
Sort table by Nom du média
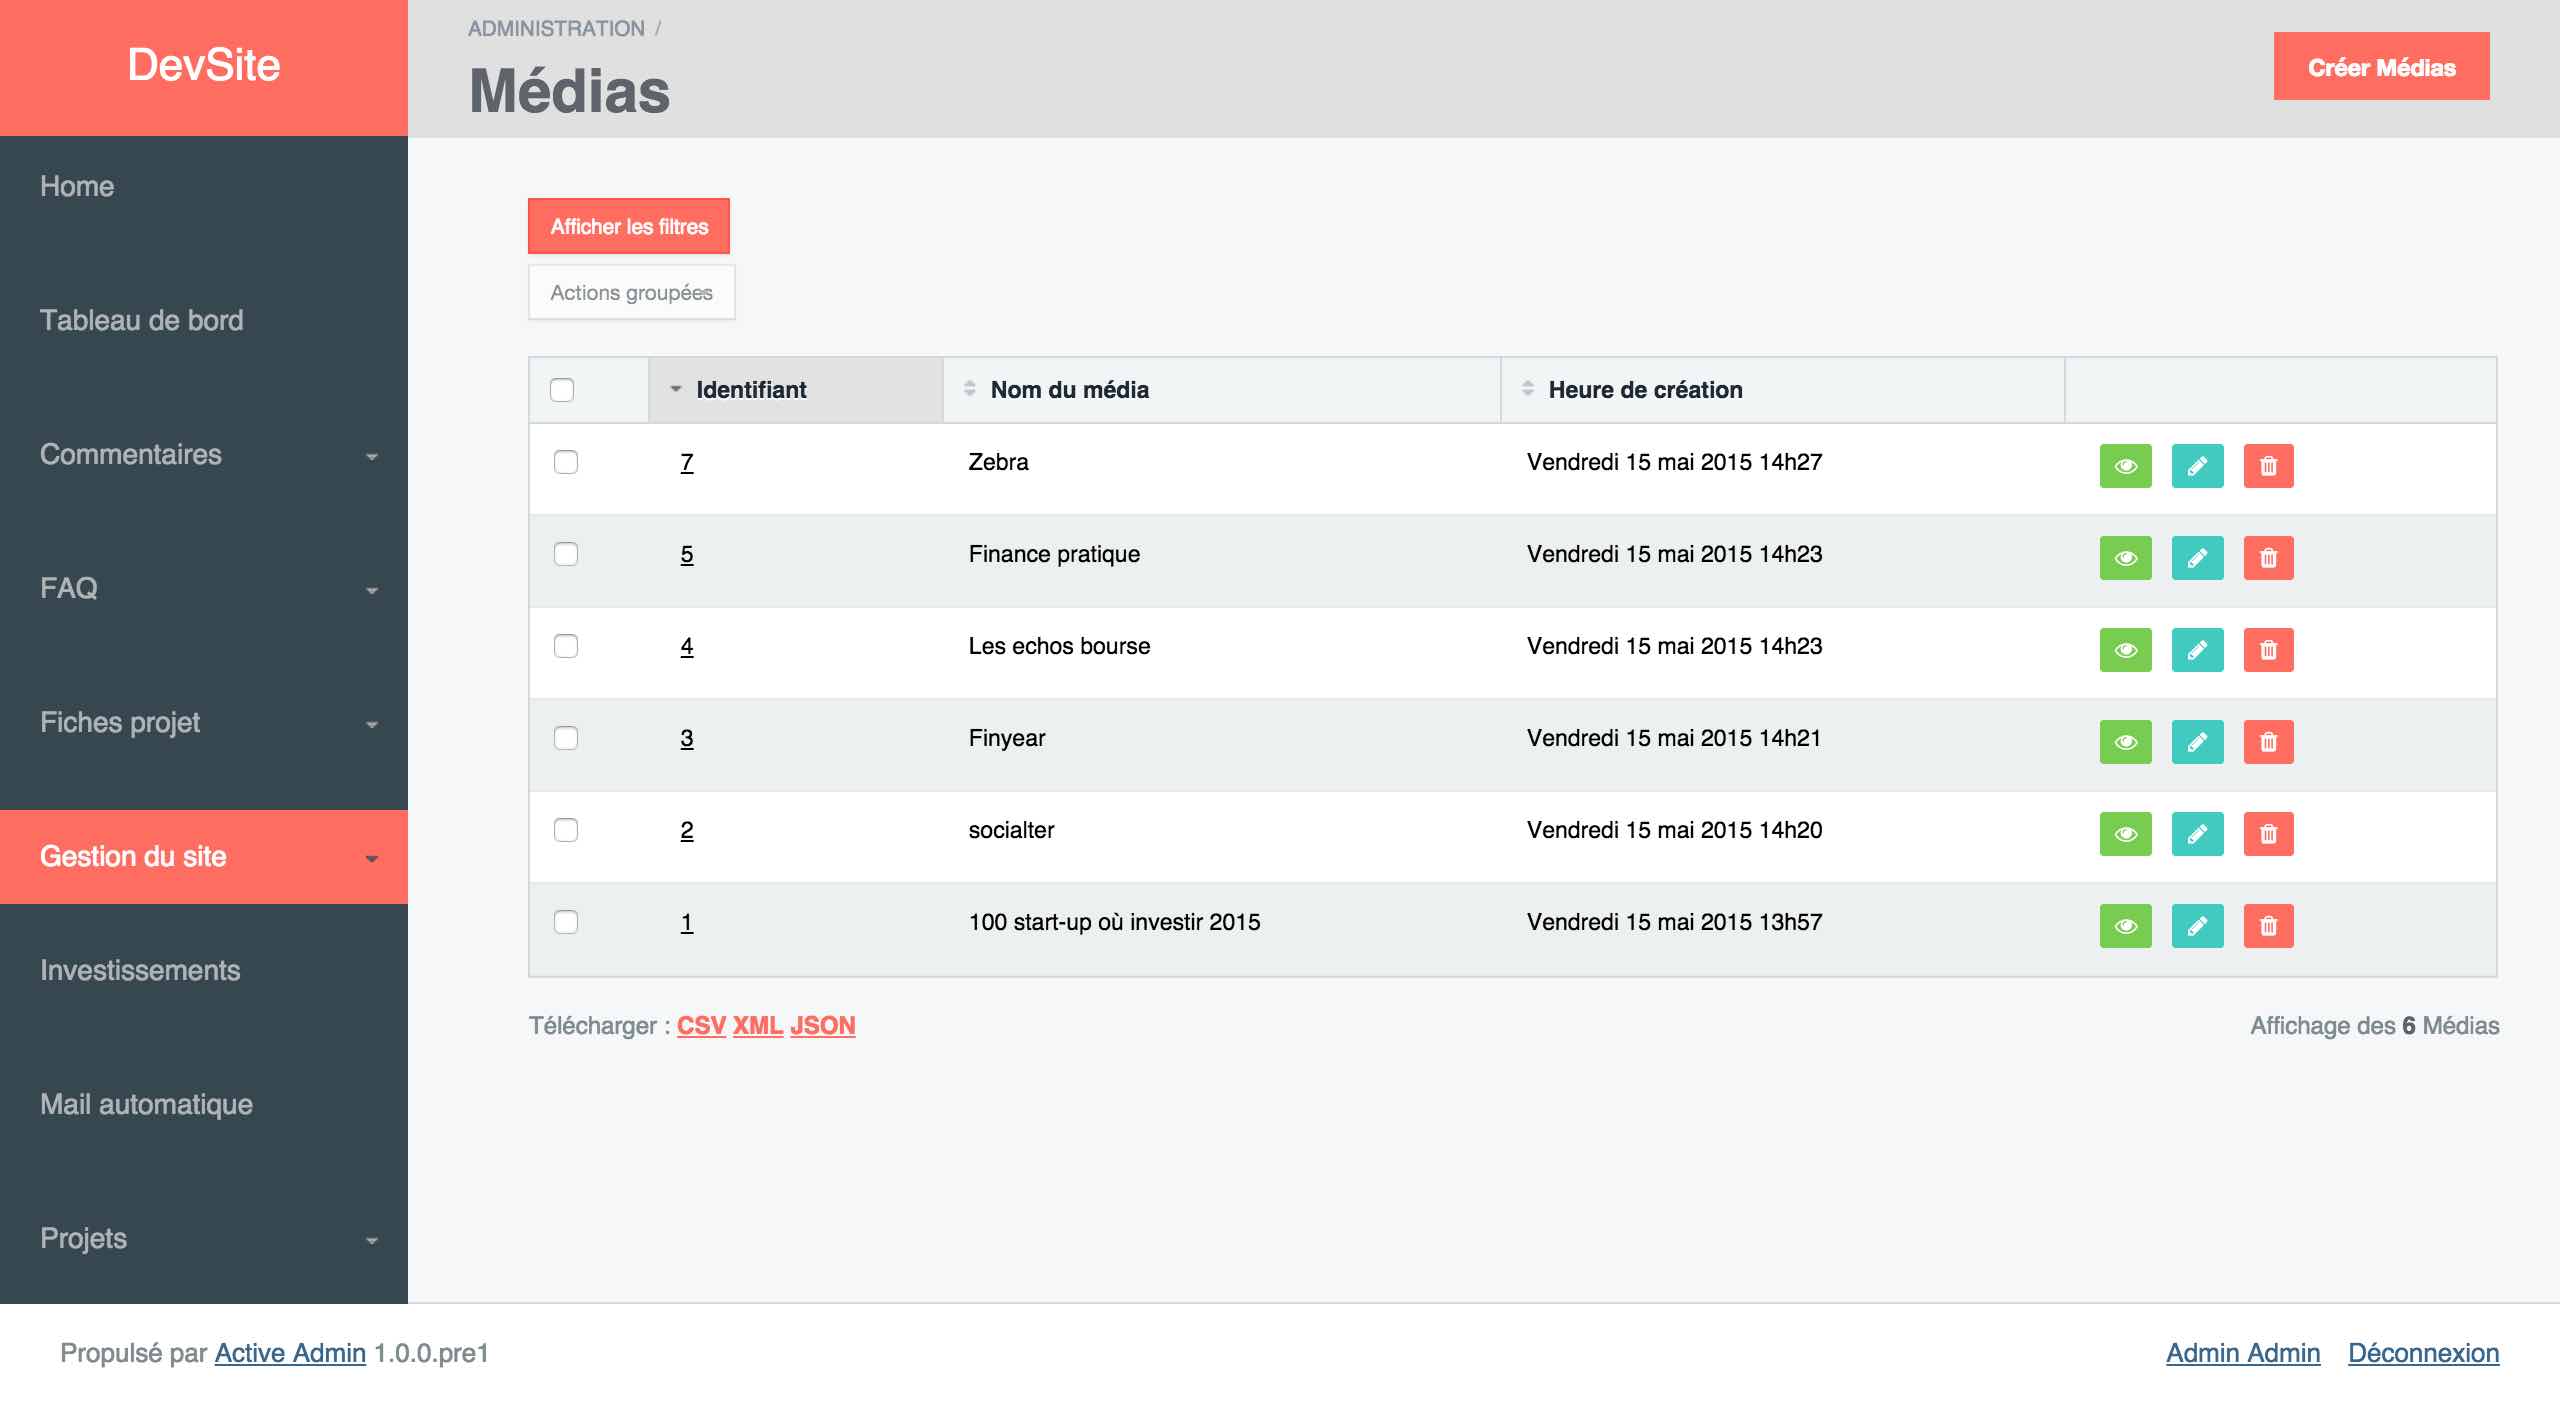point(1069,390)
